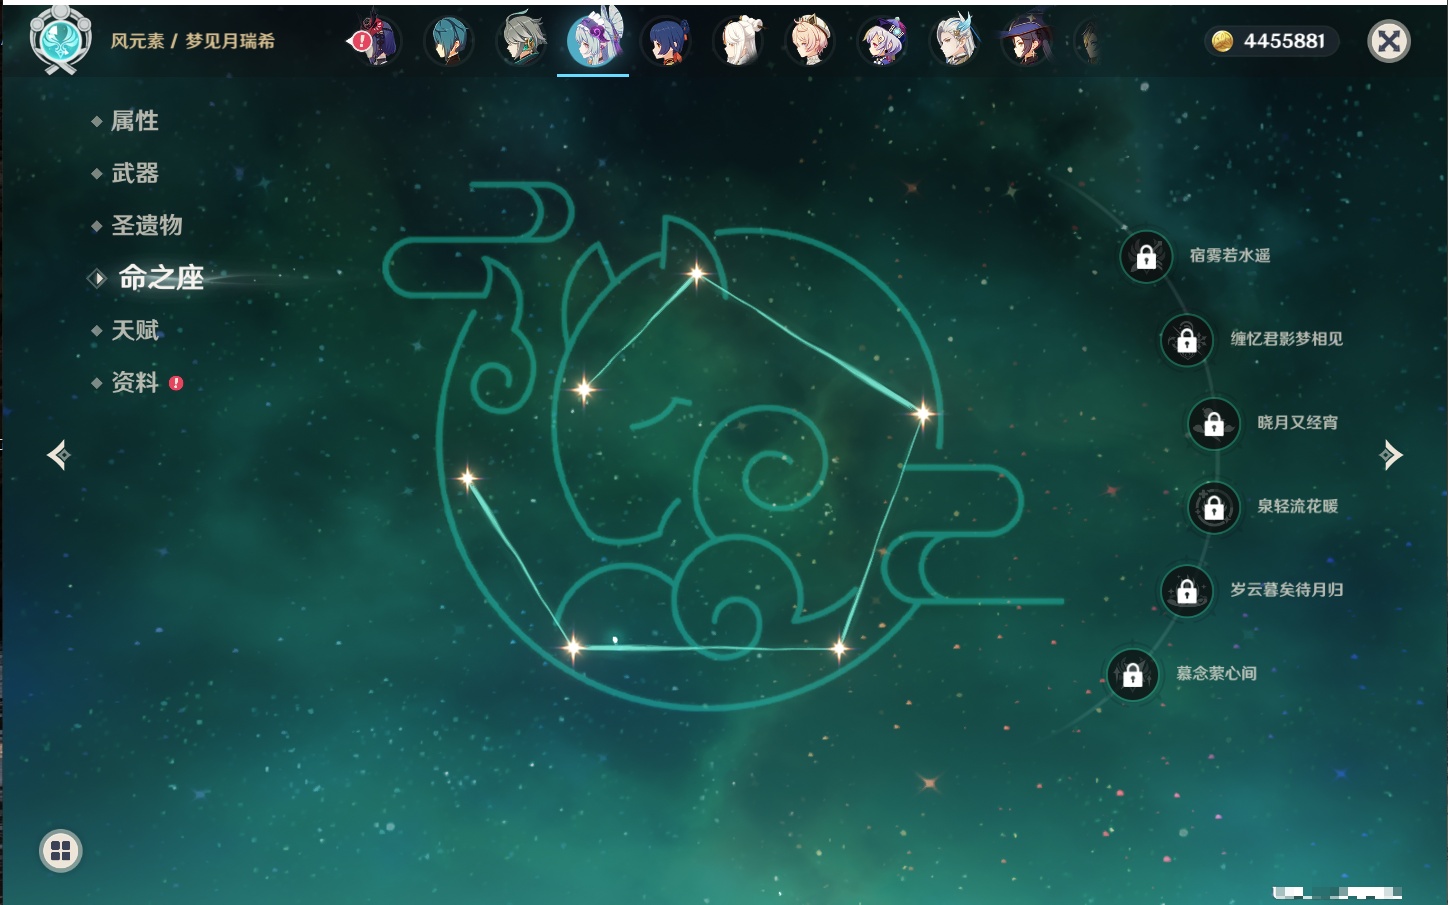Click the constellation name 缠忆君影梦相见
The image size is (1448, 905).
[1286, 339]
